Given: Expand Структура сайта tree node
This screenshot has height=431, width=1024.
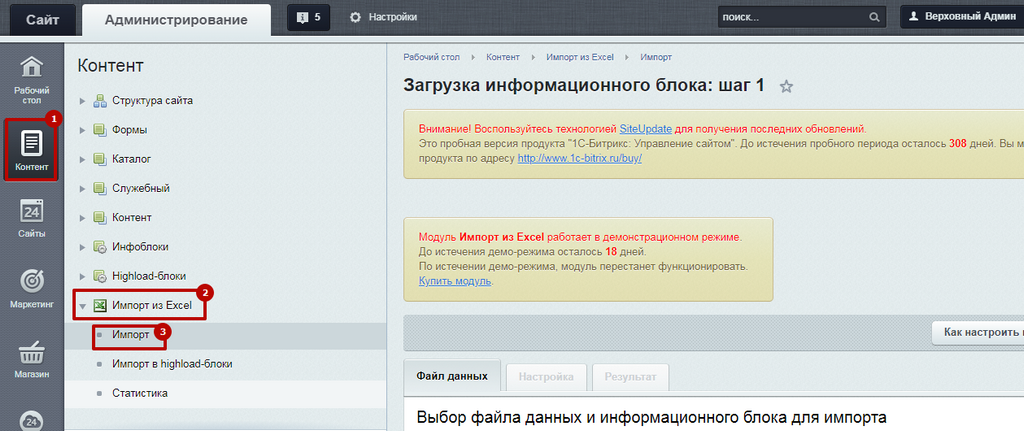Looking at the screenshot, I should (82, 101).
